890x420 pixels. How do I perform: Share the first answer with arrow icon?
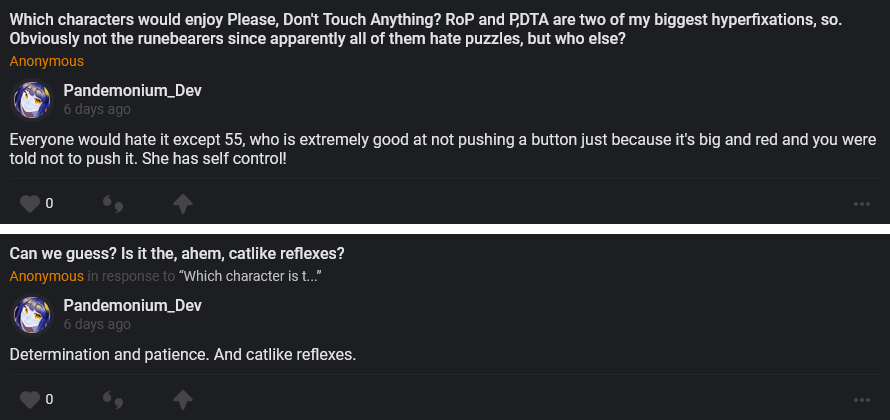(x=182, y=204)
